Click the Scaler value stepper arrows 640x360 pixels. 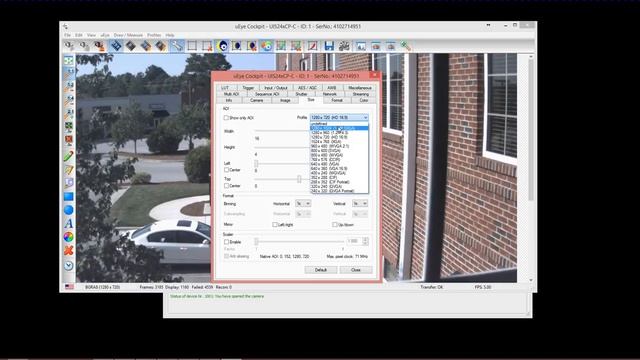(x=365, y=241)
